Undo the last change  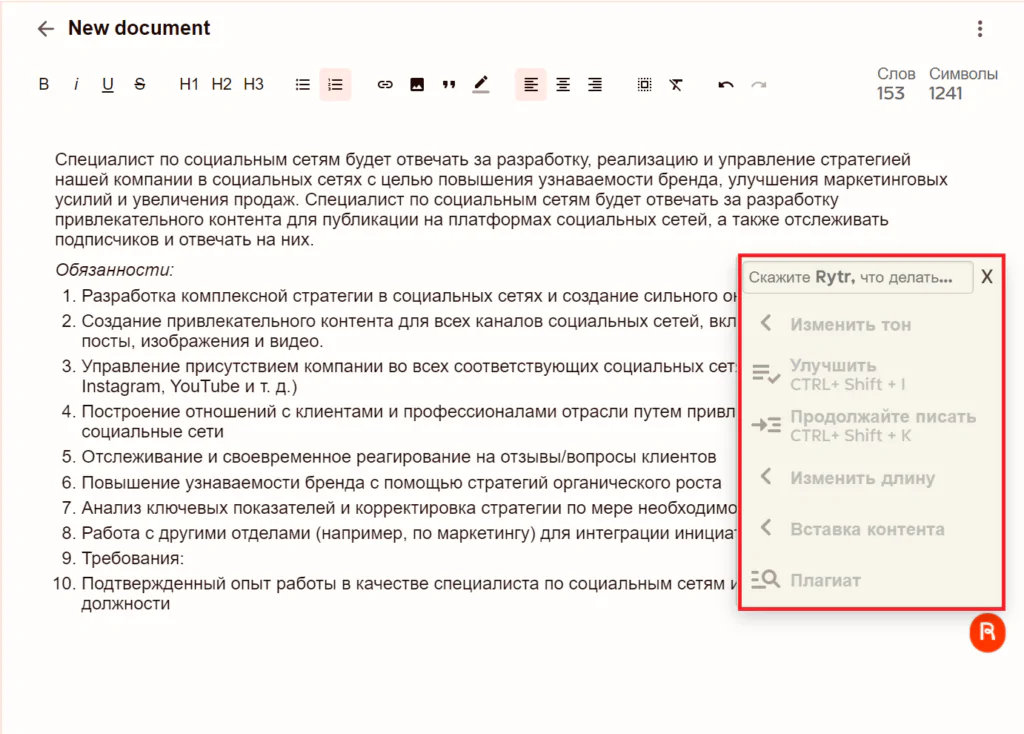726,84
